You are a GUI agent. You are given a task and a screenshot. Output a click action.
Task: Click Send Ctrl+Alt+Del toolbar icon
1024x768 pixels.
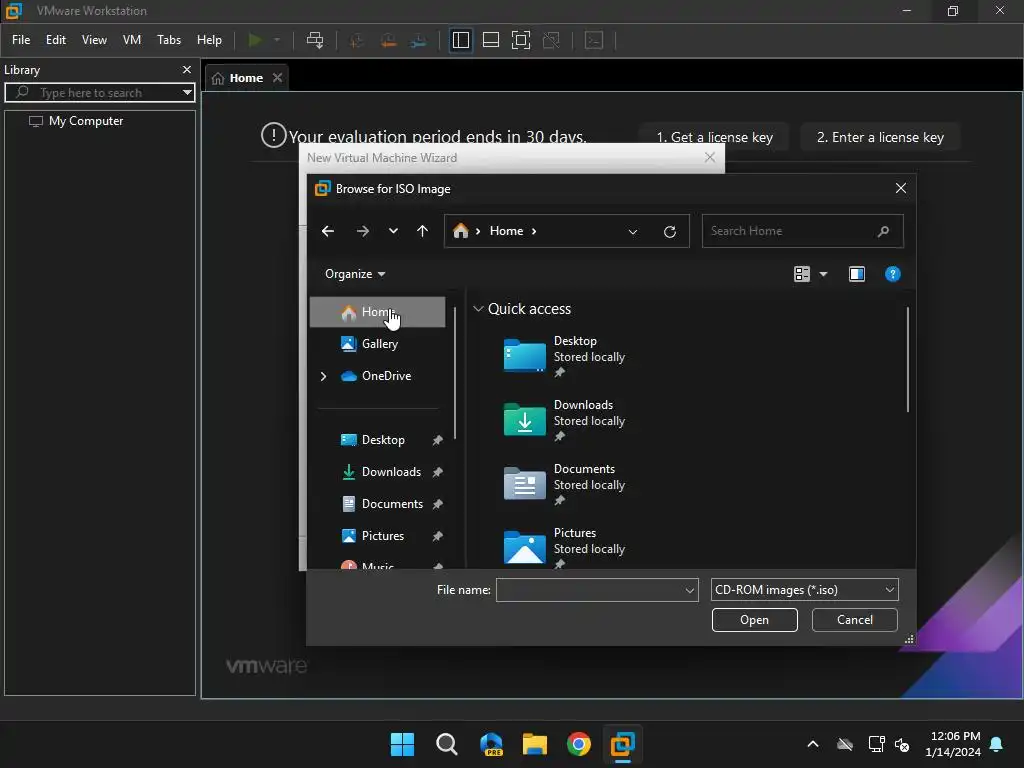(315, 40)
